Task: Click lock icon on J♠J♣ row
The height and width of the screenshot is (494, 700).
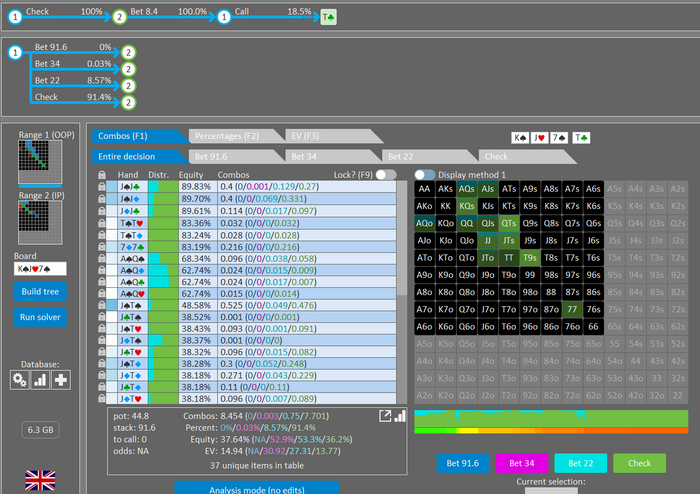Action: (102, 187)
